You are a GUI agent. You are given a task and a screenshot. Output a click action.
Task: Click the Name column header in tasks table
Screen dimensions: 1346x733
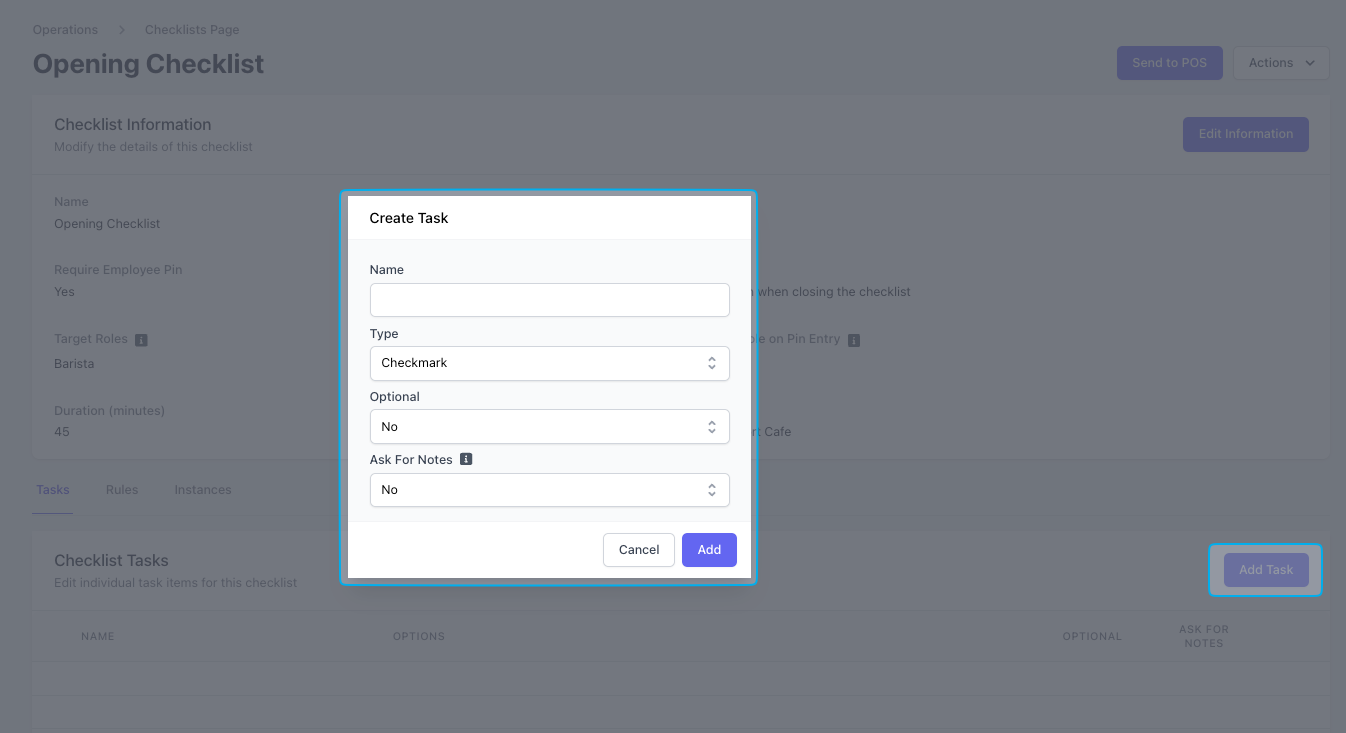[98, 636]
